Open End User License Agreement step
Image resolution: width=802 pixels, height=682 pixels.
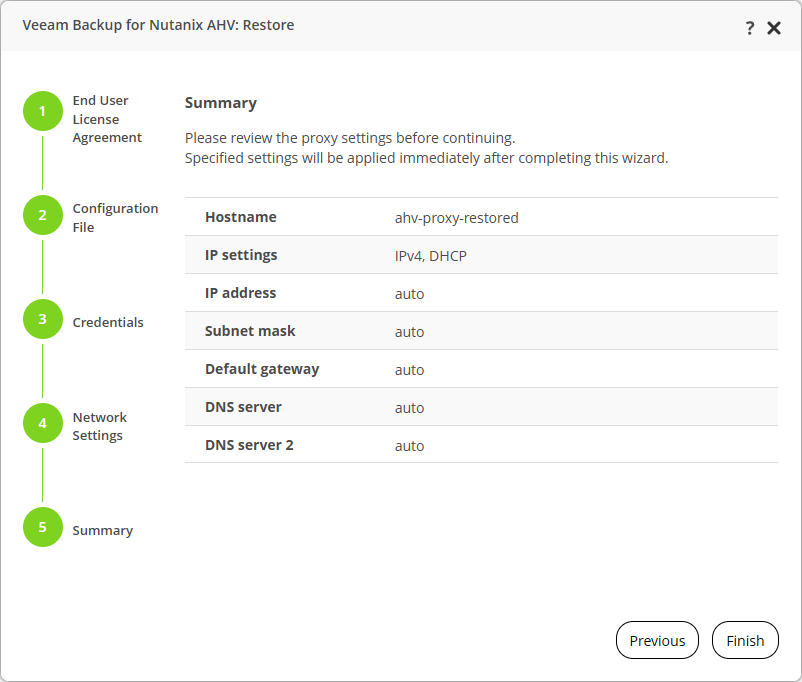(107, 119)
